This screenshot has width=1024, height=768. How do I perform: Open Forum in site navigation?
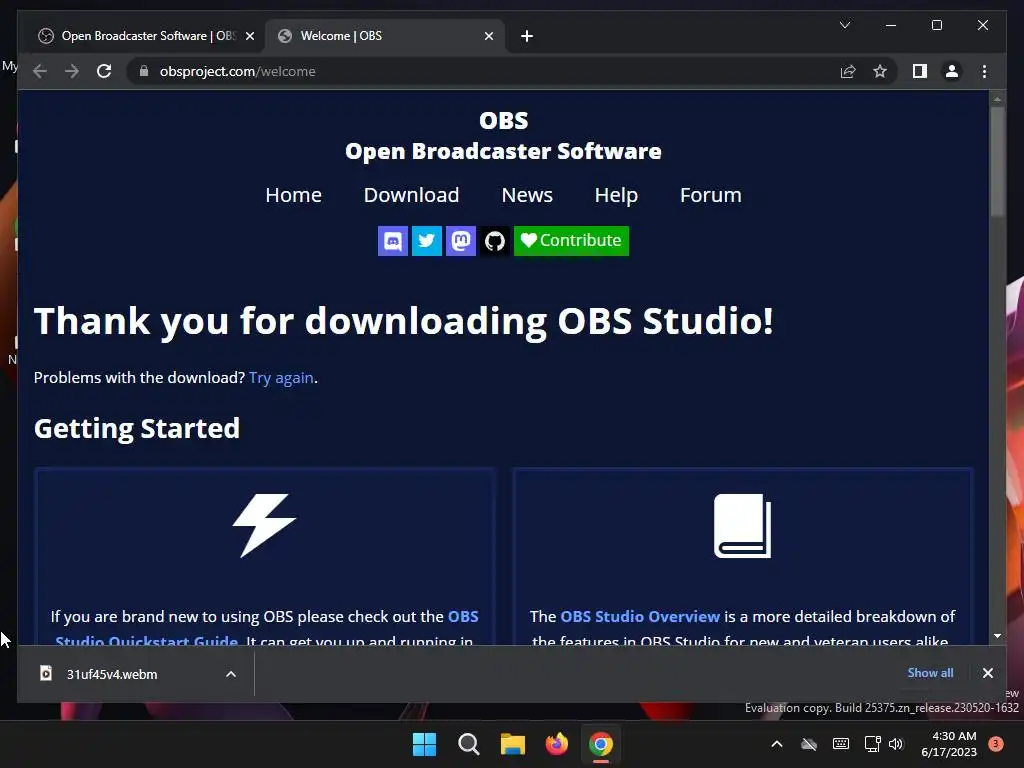coord(711,195)
